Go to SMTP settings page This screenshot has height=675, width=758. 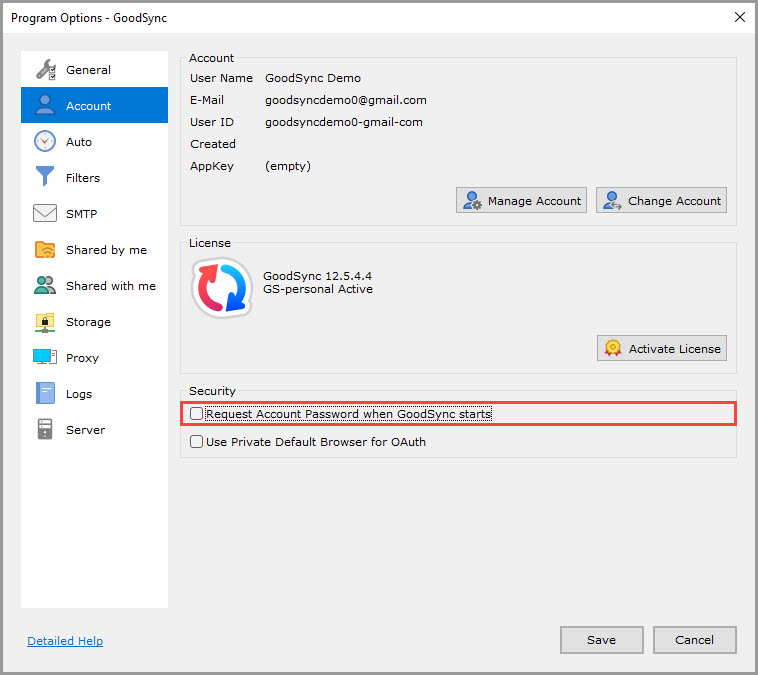[x=94, y=213]
